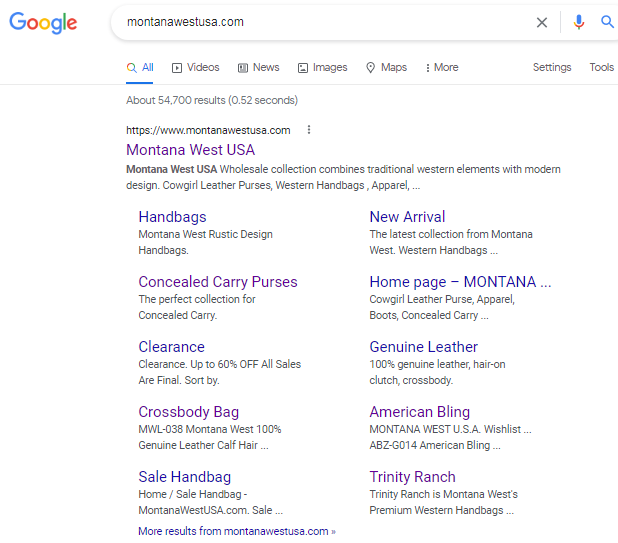This screenshot has width=618, height=543.
Task: Click the 'Trinity Ranch is Montana West's' description
Action: (x=443, y=502)
